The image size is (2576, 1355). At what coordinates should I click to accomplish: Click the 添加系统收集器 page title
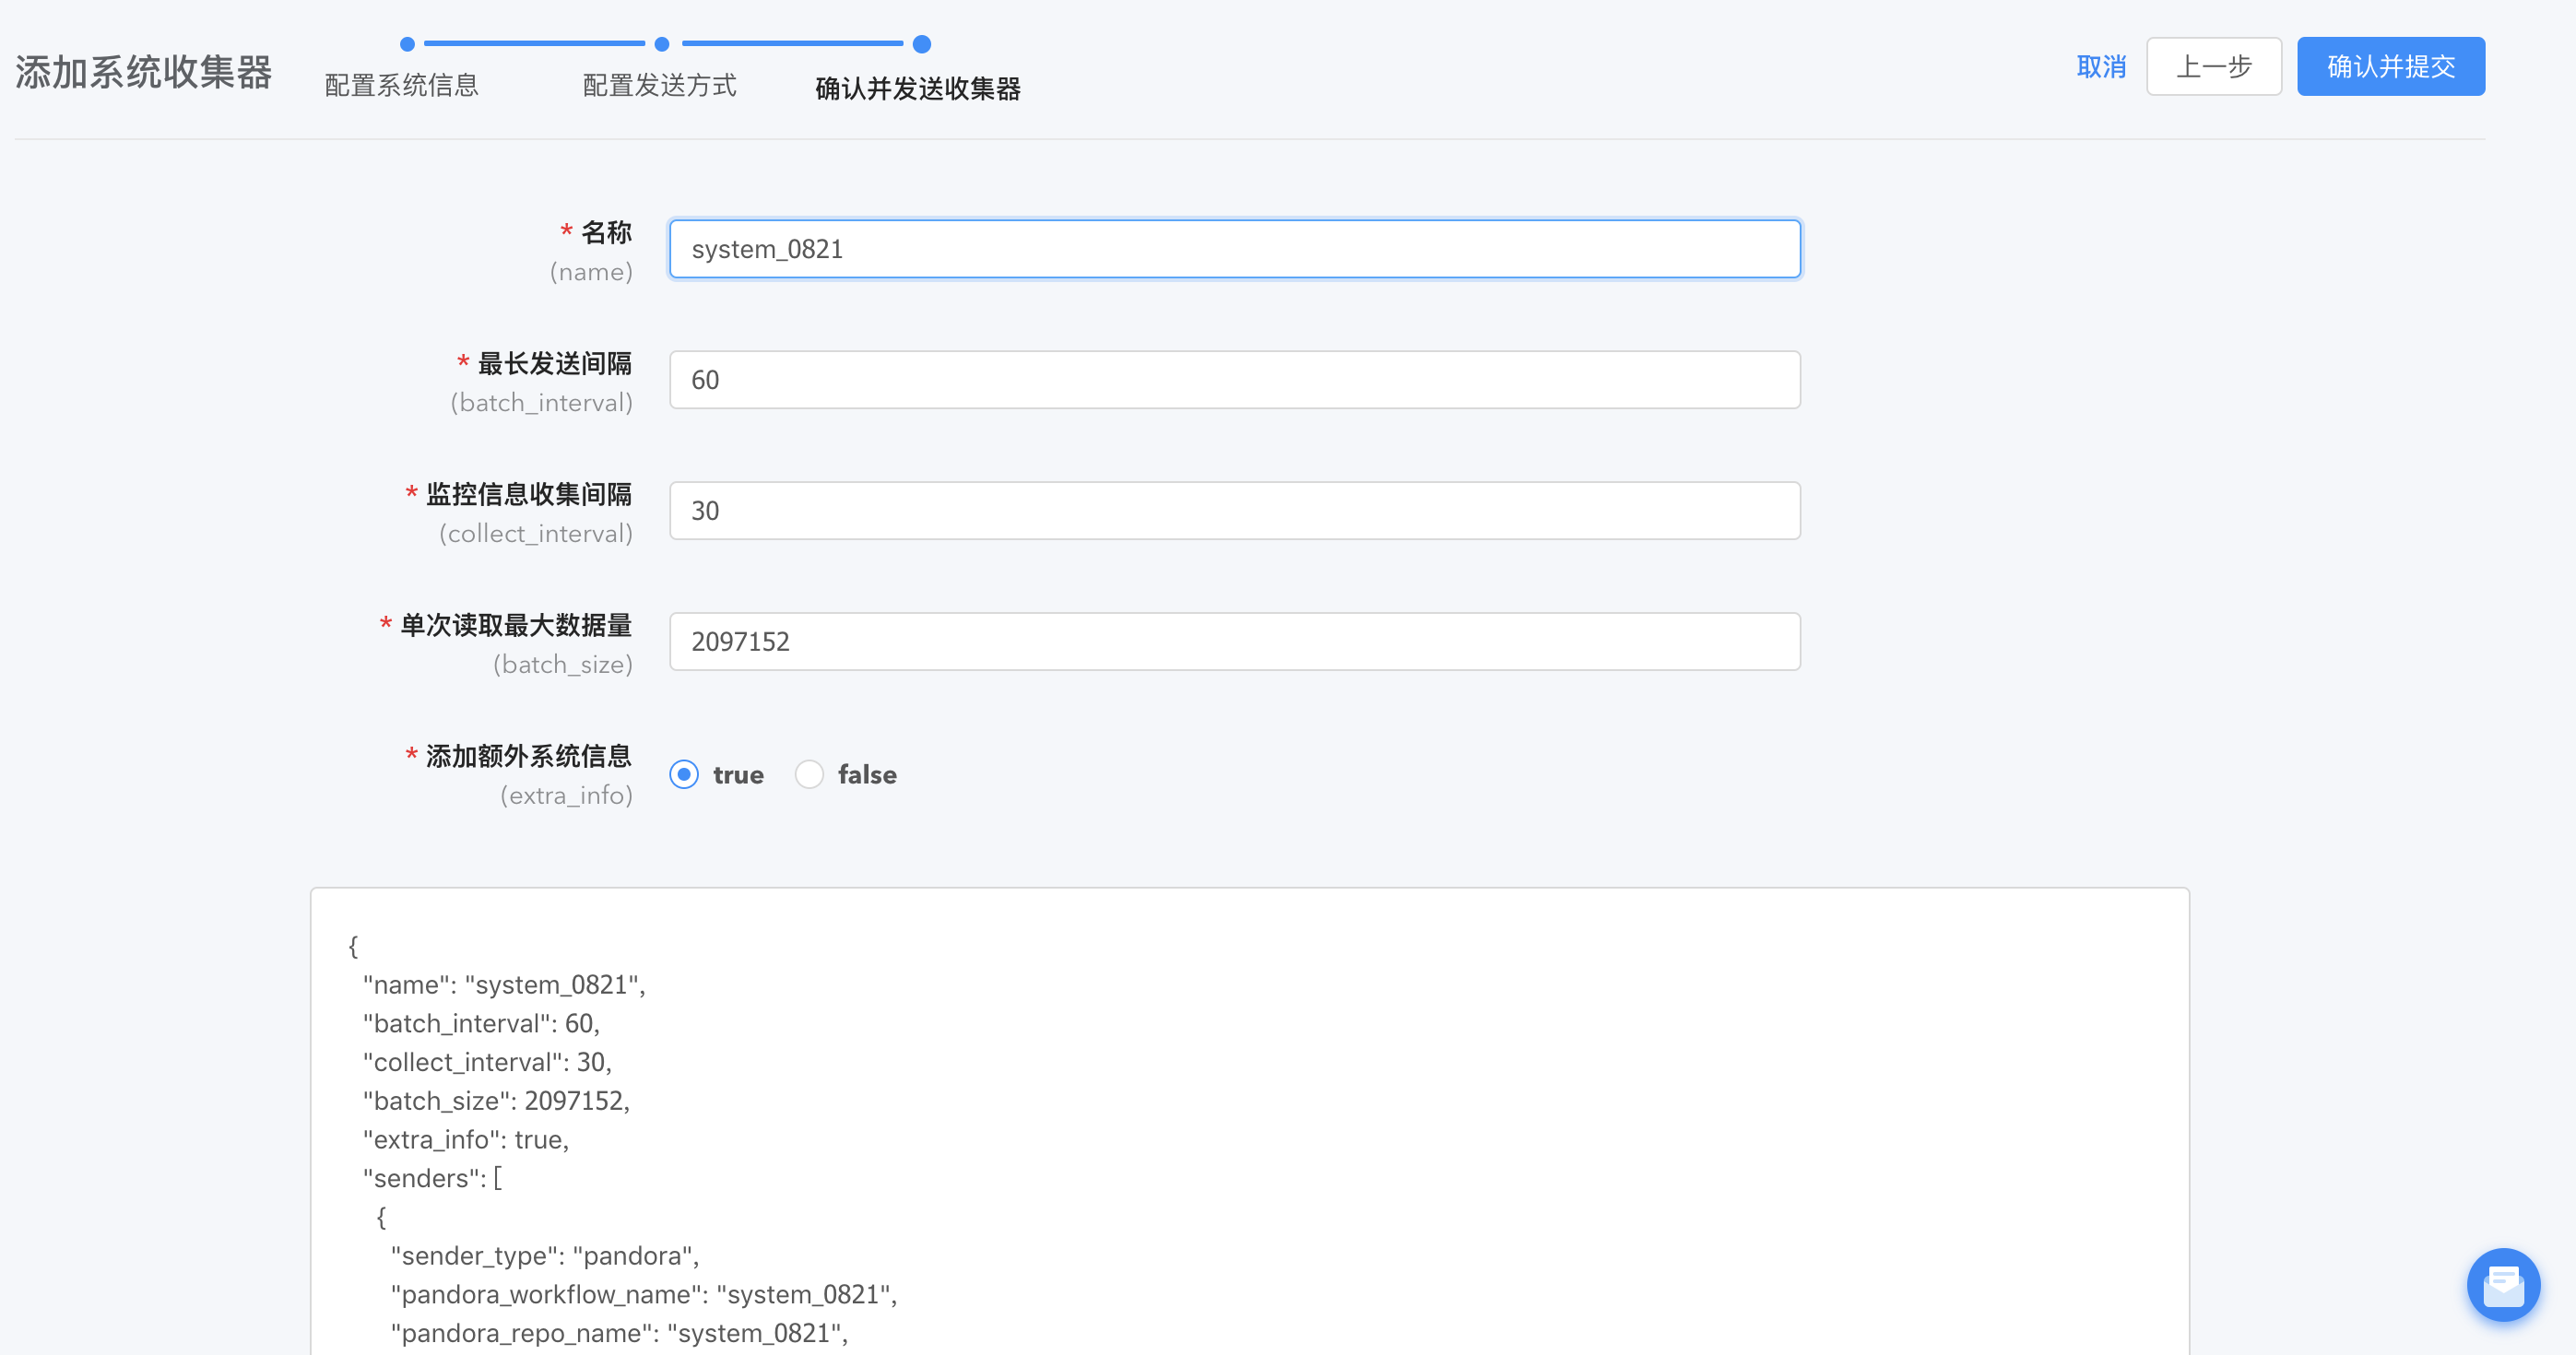[x=144, y=72]
